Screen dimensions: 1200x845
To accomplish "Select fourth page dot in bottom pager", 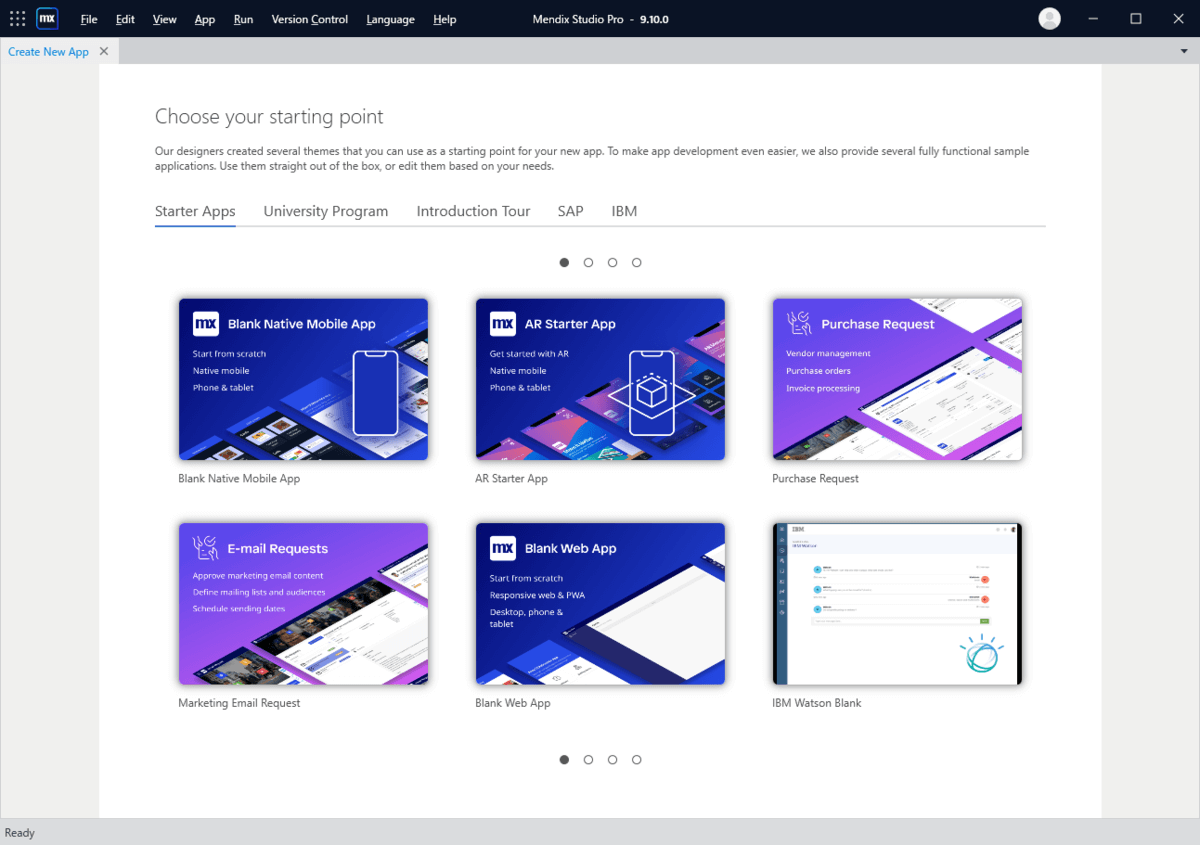I will (x=636, y=759).
